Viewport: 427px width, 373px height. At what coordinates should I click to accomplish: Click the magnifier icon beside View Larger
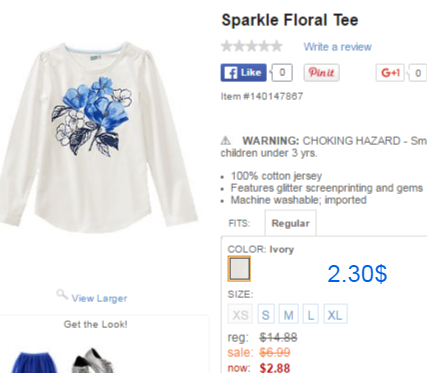click(x=62, y=295)
